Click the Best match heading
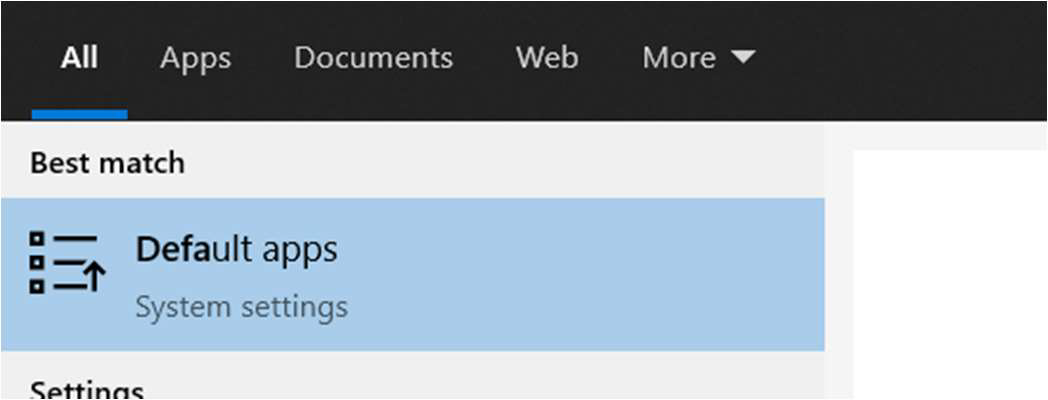The image size is (1048, 400). [x=107, y=162]
